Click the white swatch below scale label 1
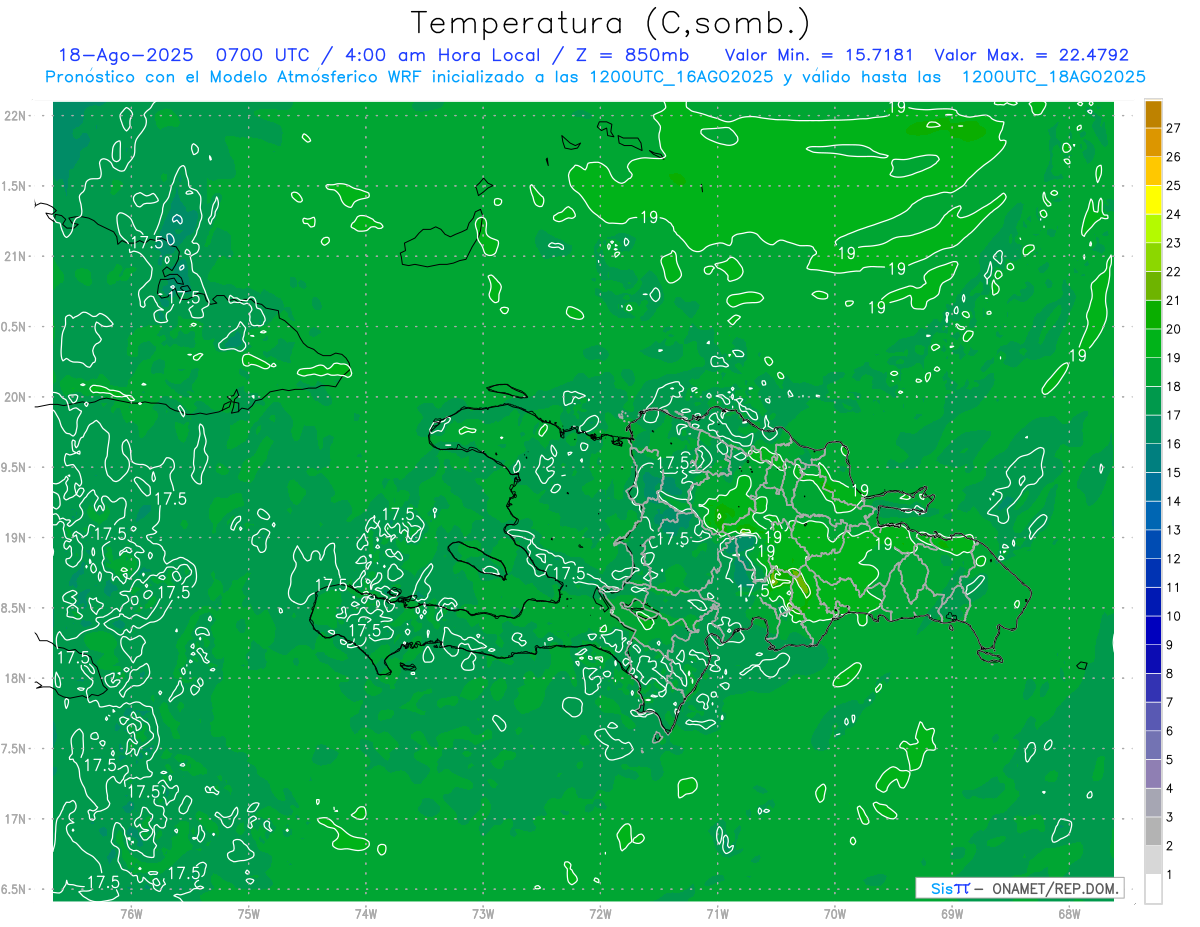Image resolution: width=1200 pixels, height=927 pixels. pos(1153,889)
